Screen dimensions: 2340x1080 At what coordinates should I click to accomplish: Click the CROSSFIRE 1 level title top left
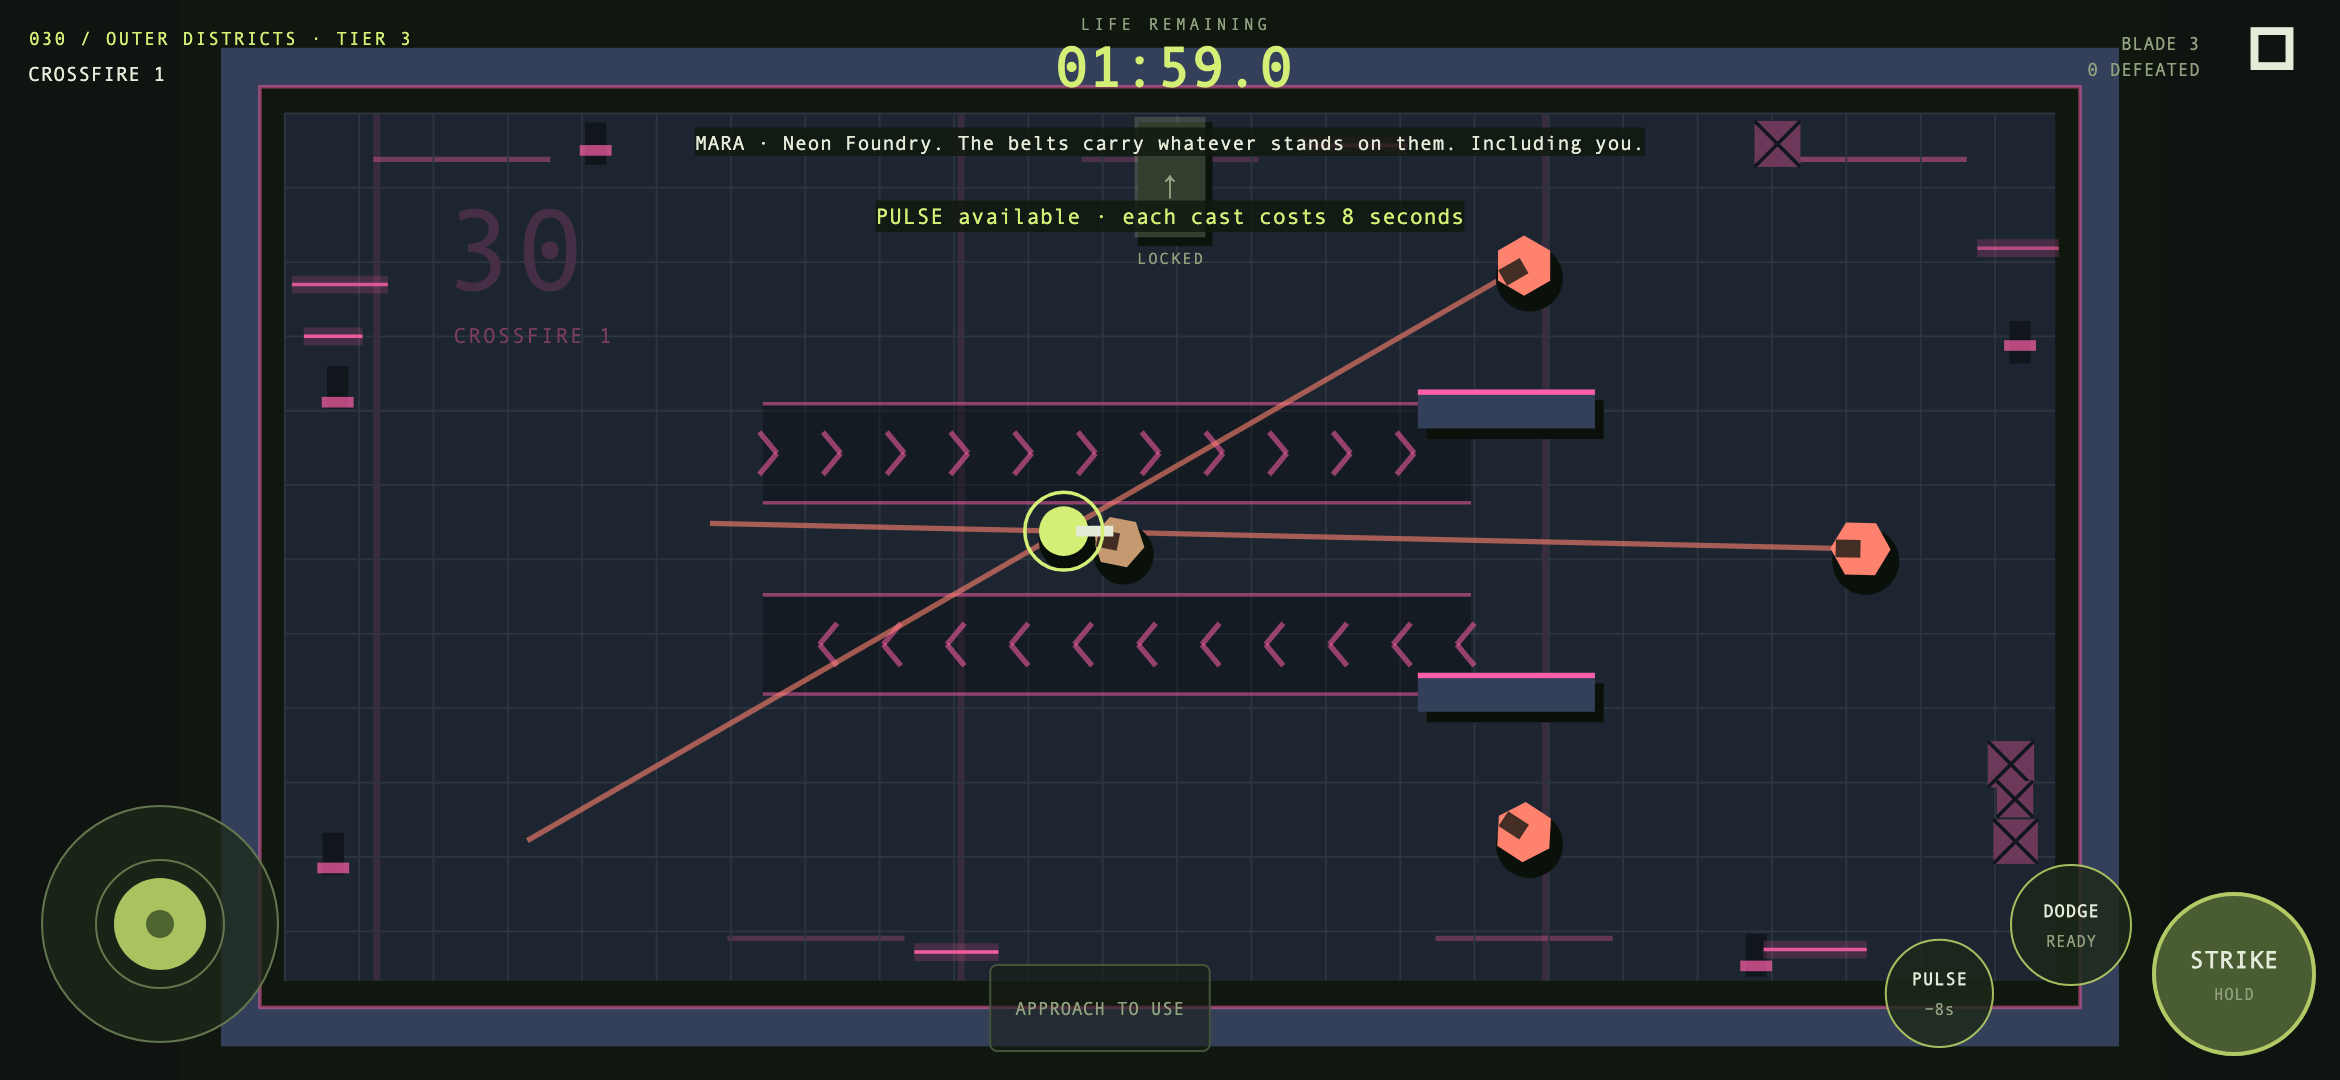(96, 75)
